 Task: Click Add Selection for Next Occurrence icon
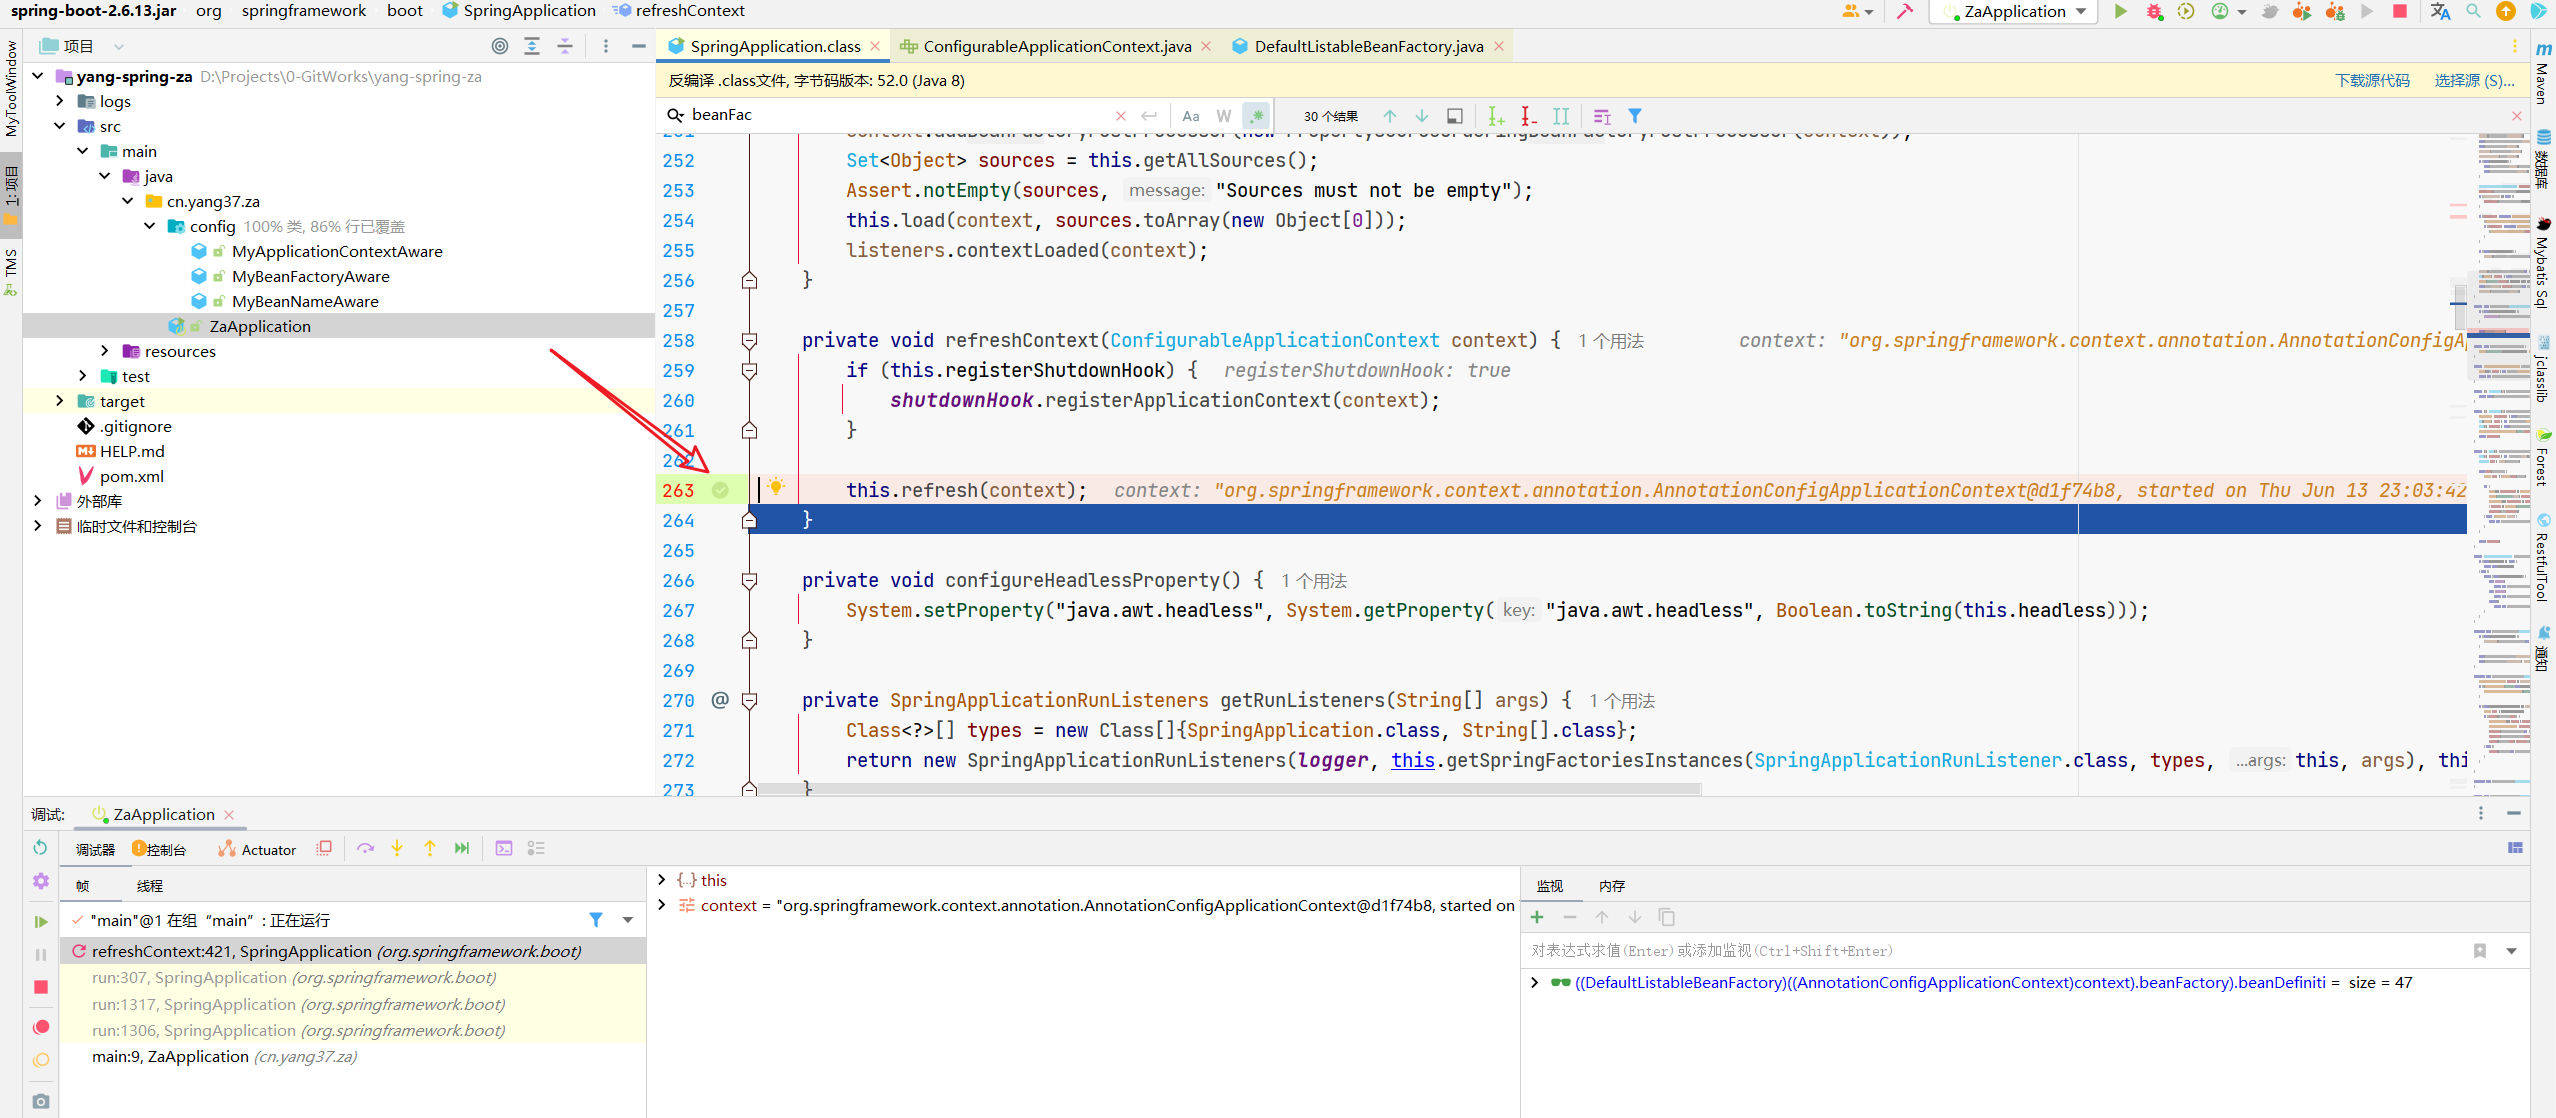click(x=1496, y=116)
